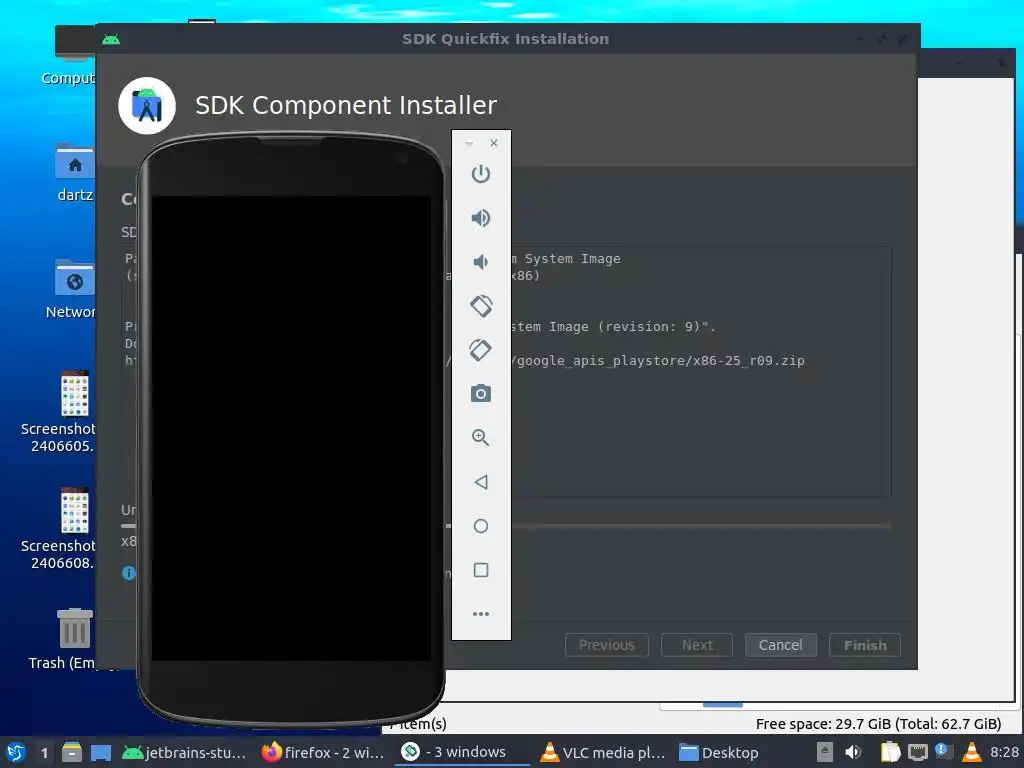
Task: Rotate emulator left using the first rotate icon
Action: coord(481,306)
